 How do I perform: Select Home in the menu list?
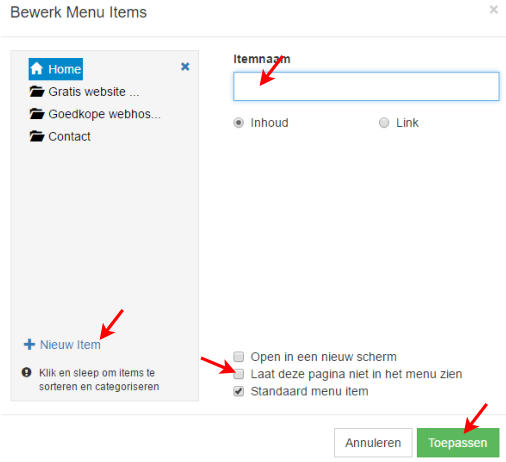[x=56, y=69]
